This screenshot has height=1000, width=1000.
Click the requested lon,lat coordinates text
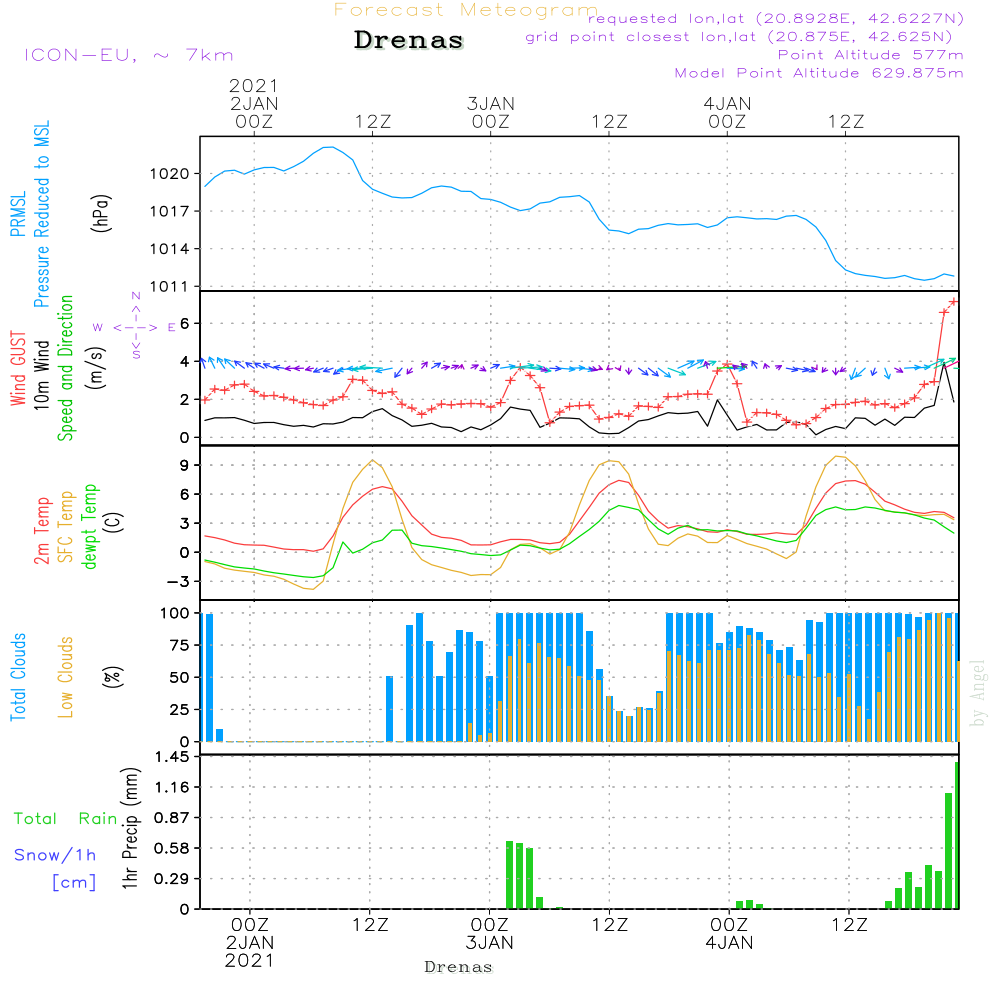(x=775, y=19)
